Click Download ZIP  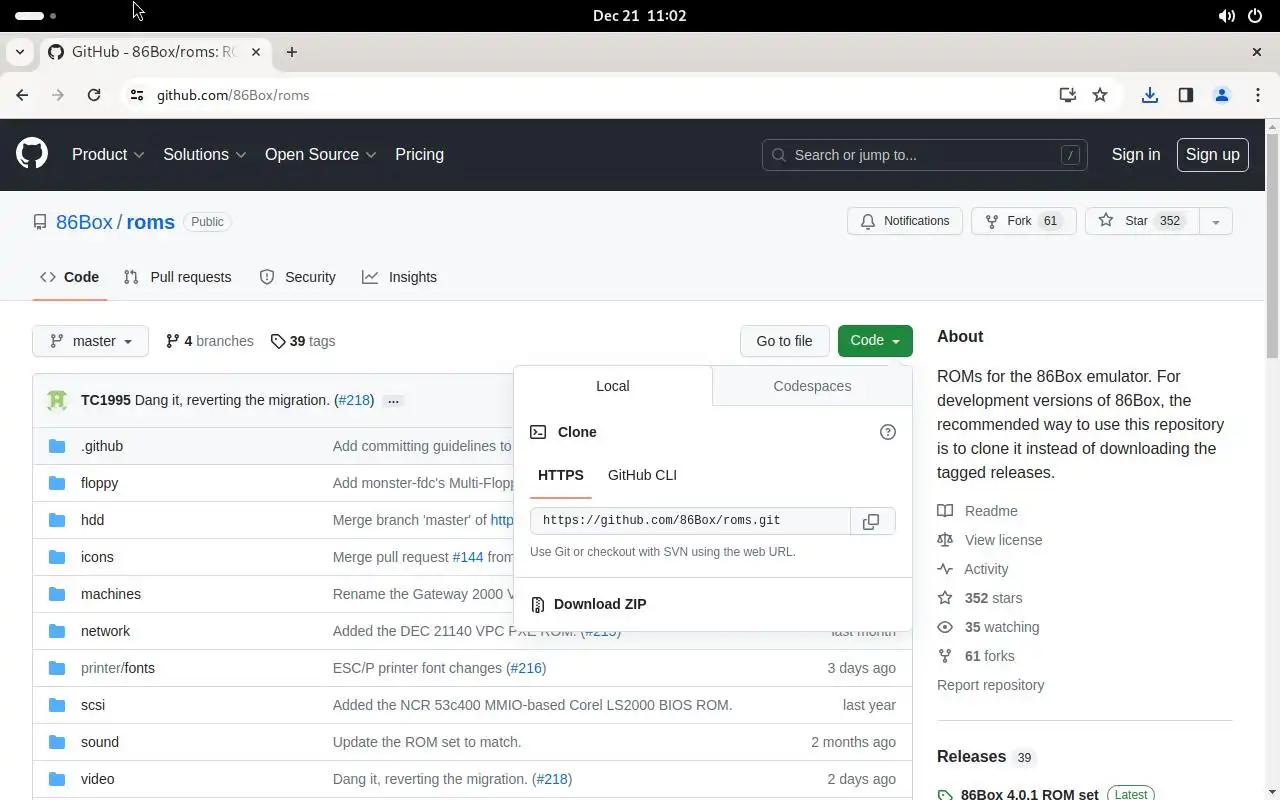[600, 604]
